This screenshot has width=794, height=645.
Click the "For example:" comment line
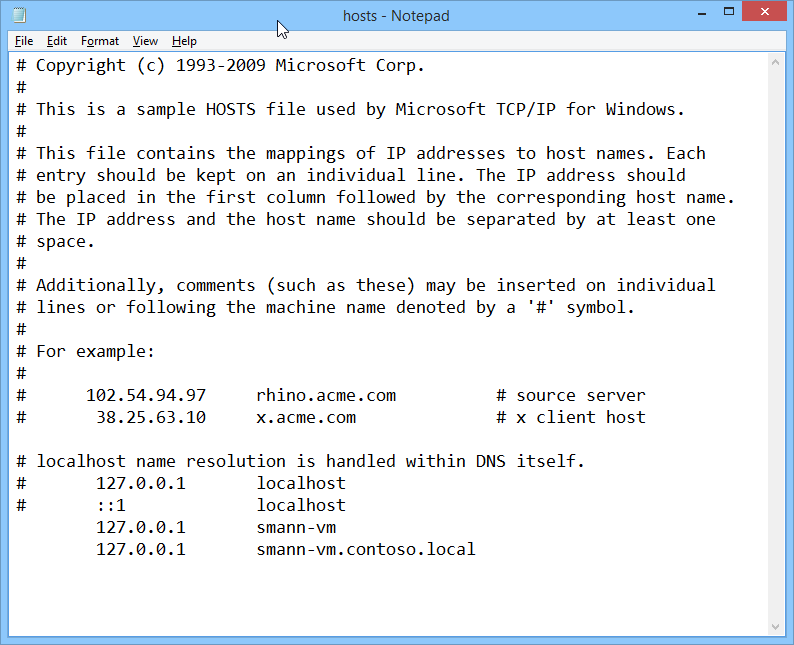[x=85, y=351]
